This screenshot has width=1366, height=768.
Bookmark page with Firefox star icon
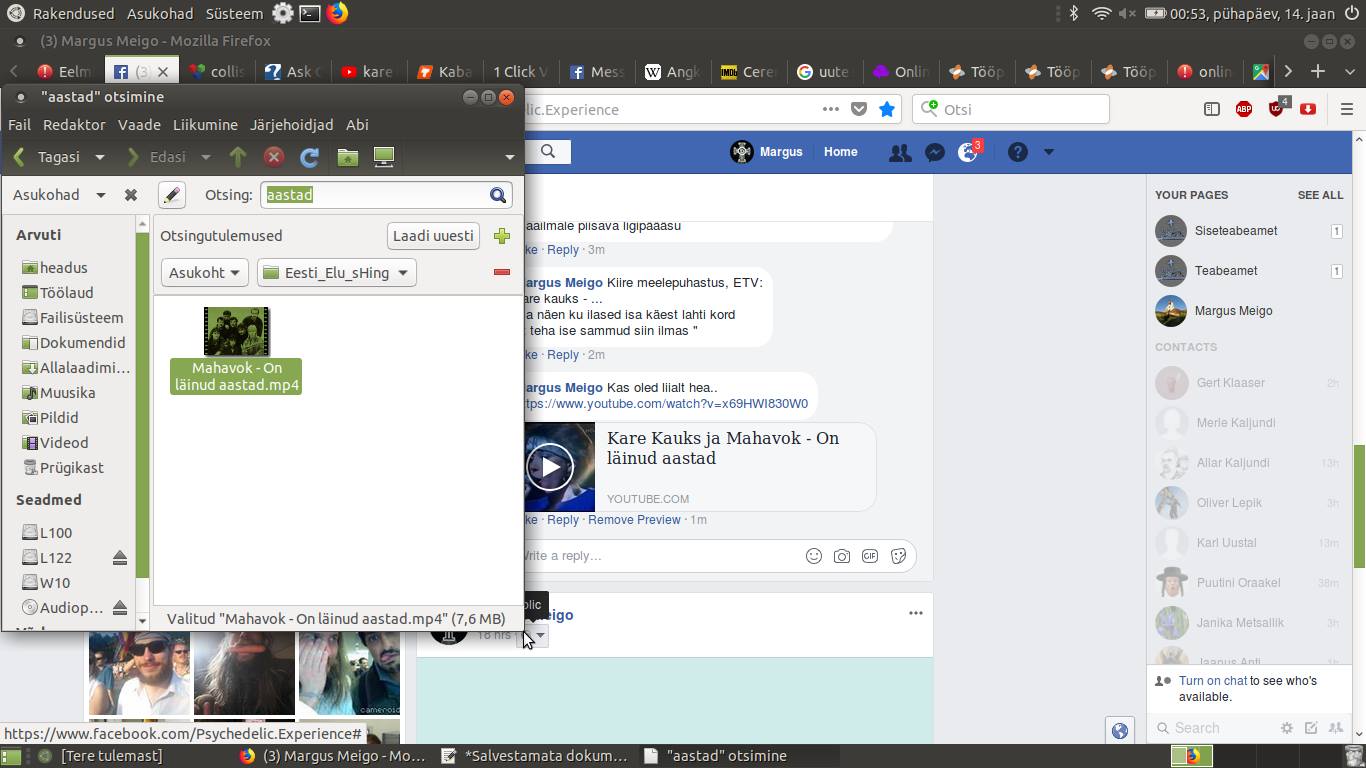click(886, 109)
